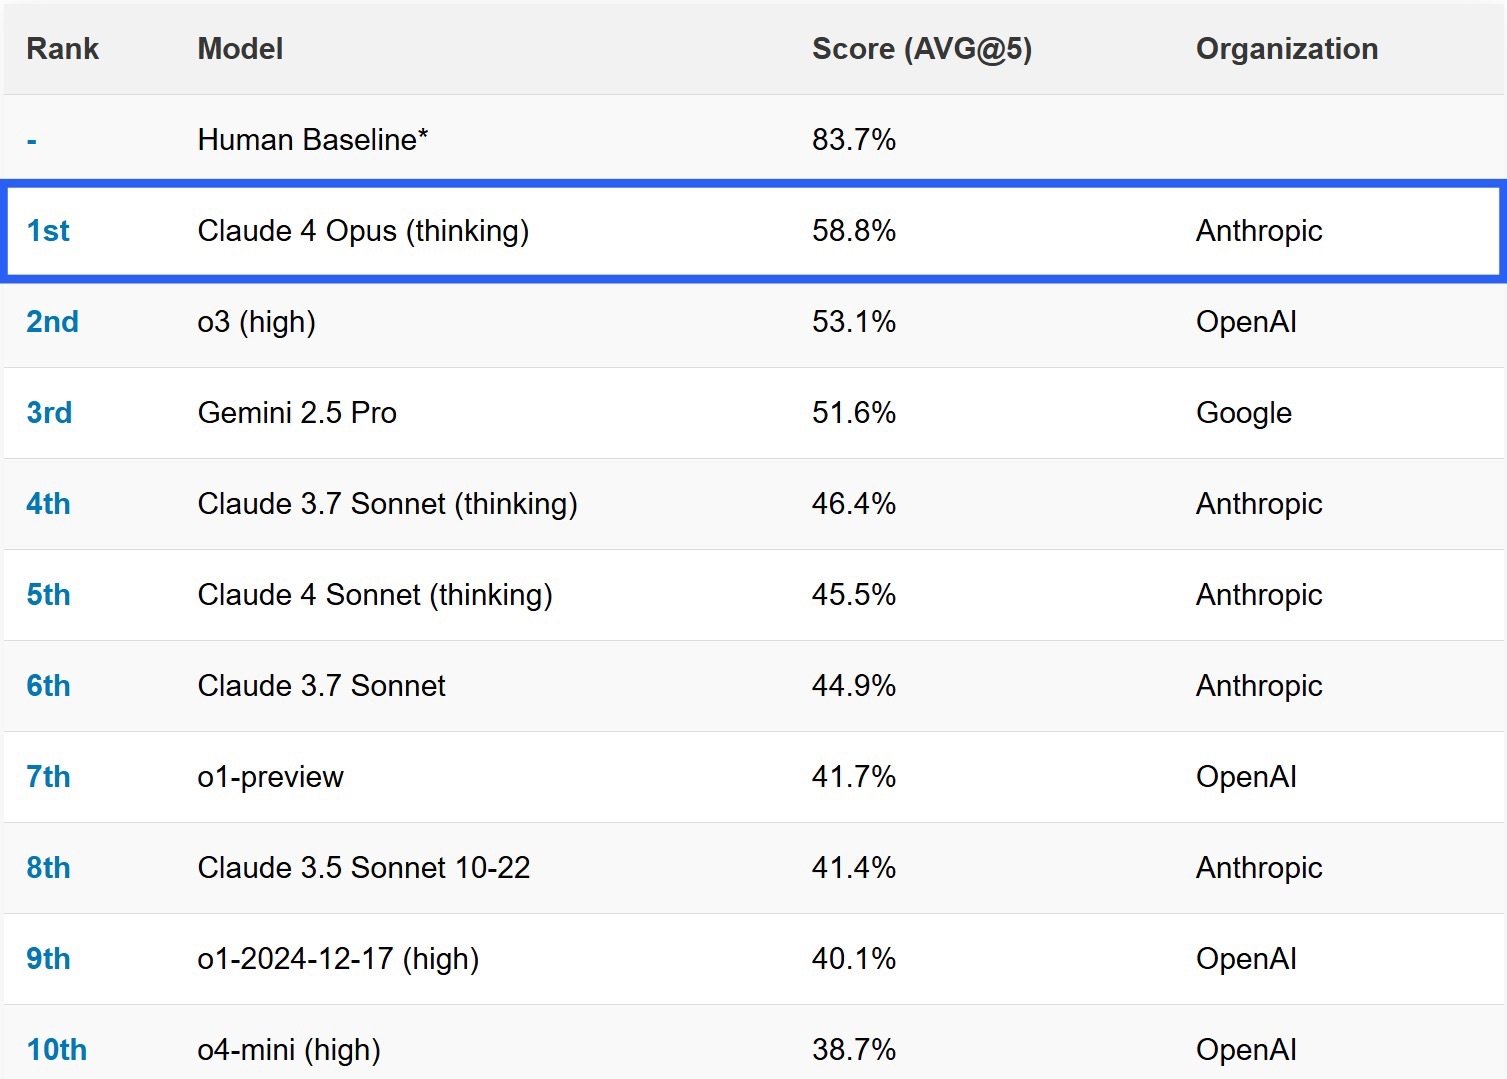This screenshot has width=1507, height=1079.
Task: Click the 44.9% score cell
Action: click(x=854, y=686)
